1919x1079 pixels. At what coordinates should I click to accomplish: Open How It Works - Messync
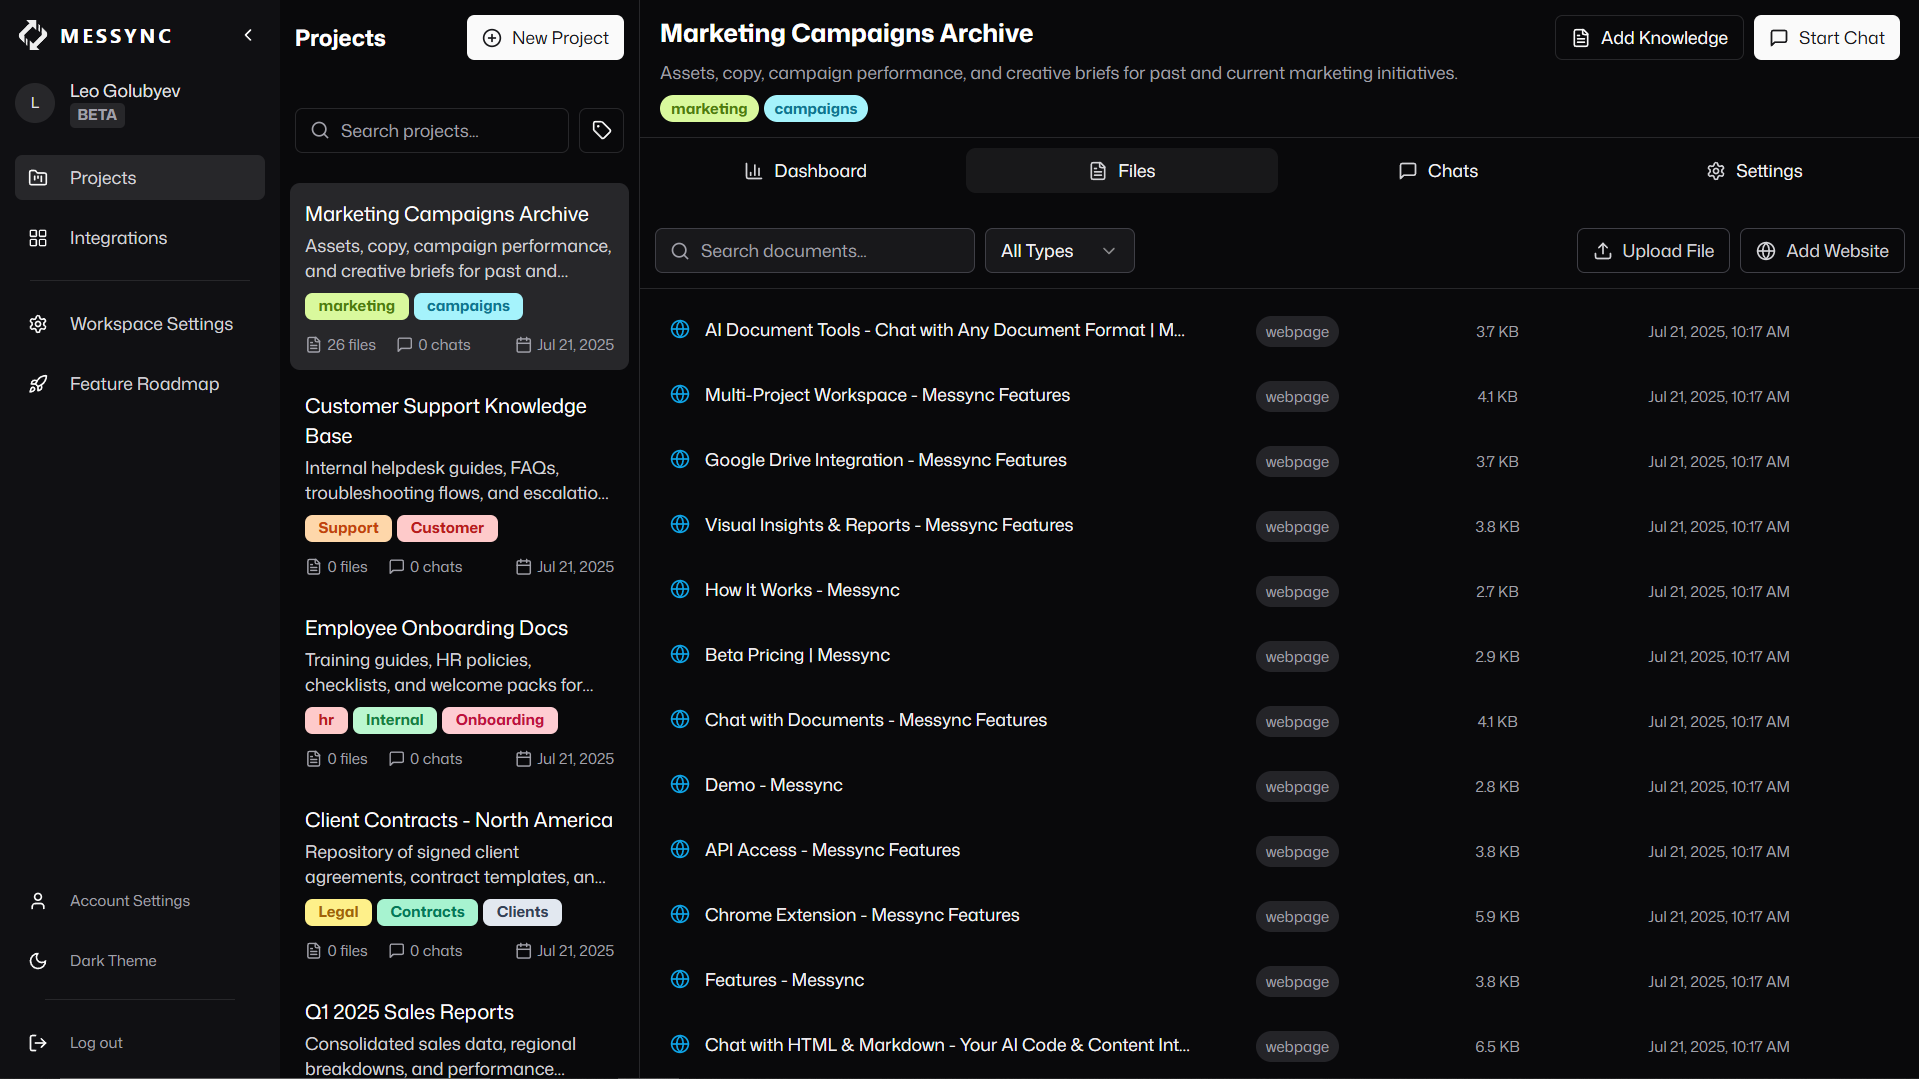coord(802,590)
